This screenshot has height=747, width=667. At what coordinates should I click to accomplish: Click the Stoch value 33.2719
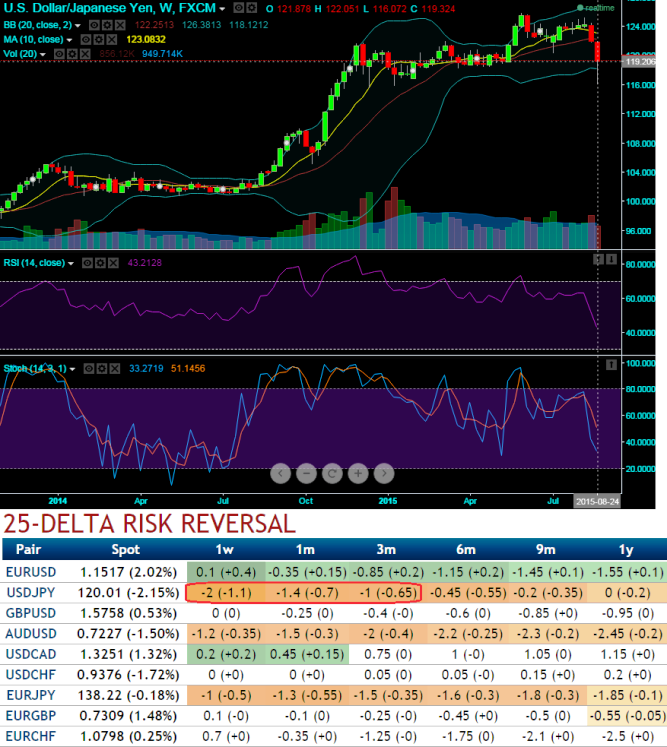pos(146,369)
